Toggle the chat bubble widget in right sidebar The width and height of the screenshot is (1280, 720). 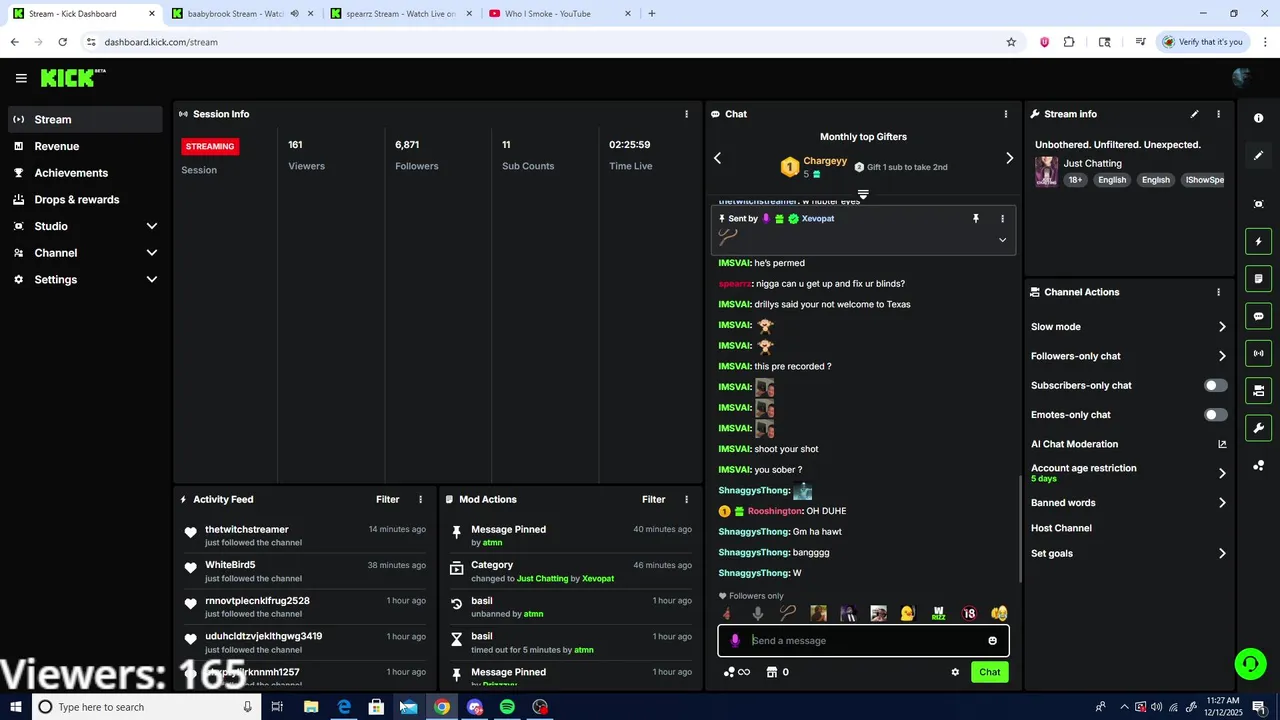pyautogui.click(x=1258, y=316)
